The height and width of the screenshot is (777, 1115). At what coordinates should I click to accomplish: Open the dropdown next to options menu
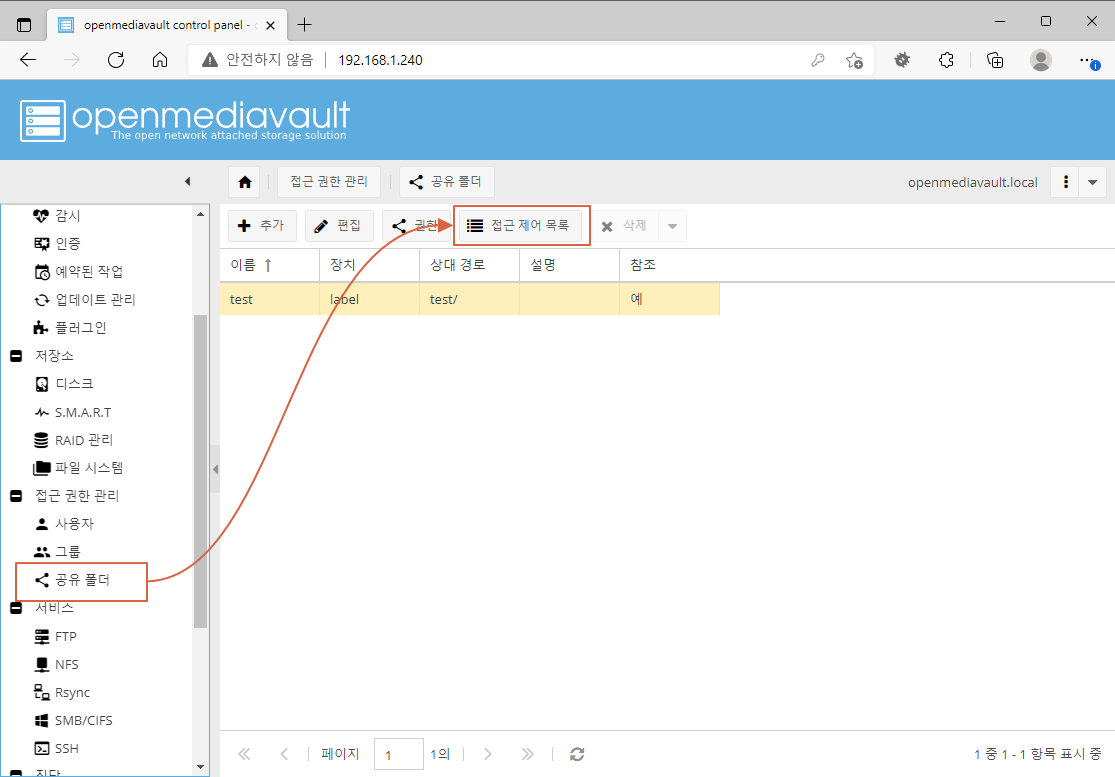(1092, 182)
